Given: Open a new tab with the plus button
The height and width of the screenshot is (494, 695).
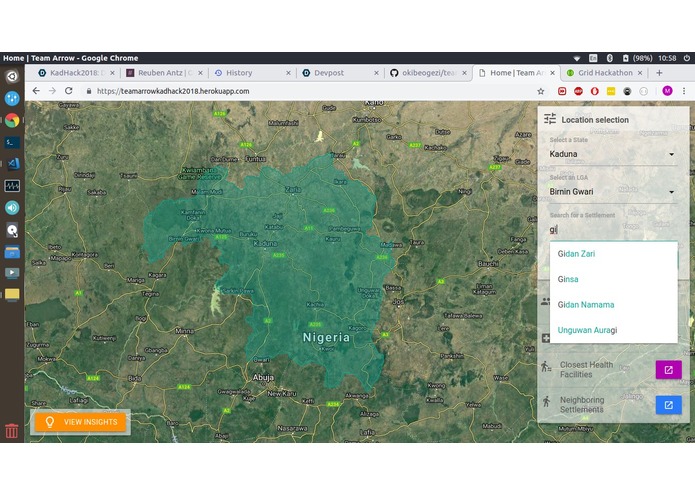Looking at the screenshot, I should pos(659,73).
